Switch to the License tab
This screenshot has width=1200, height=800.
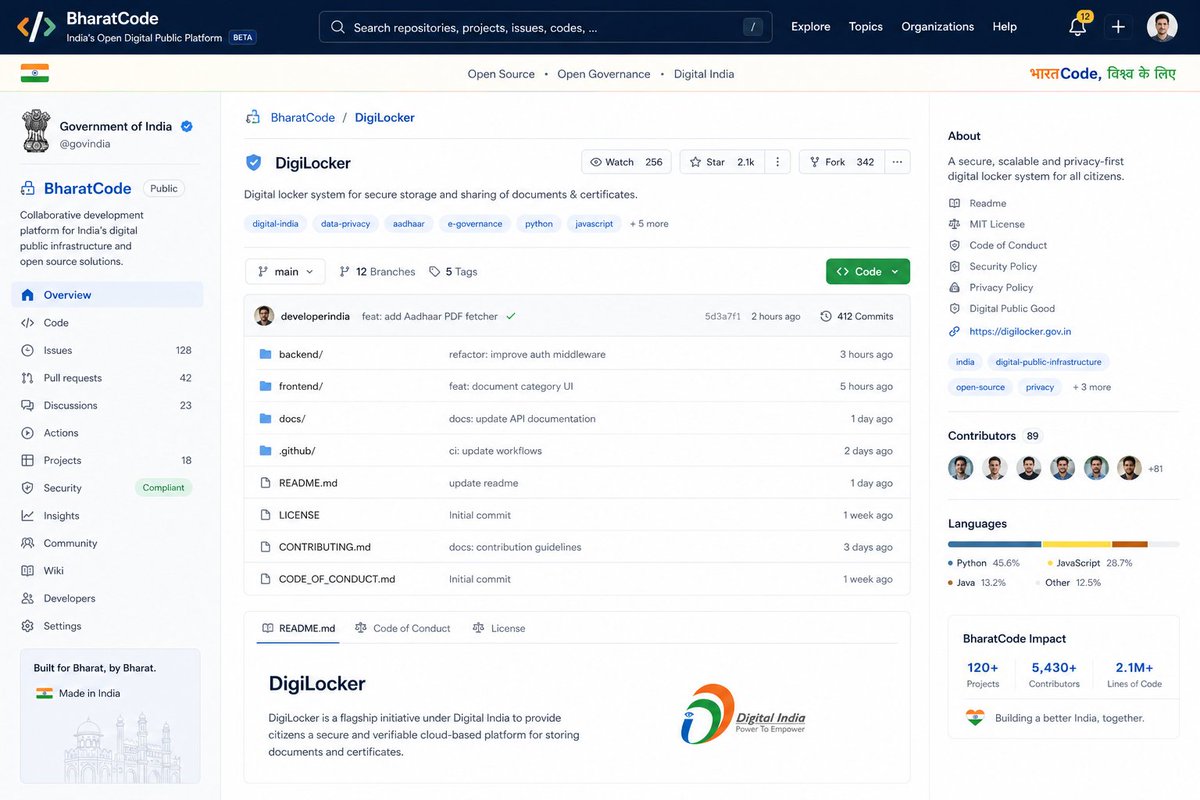pyautogui.click(x=499, y=628)
